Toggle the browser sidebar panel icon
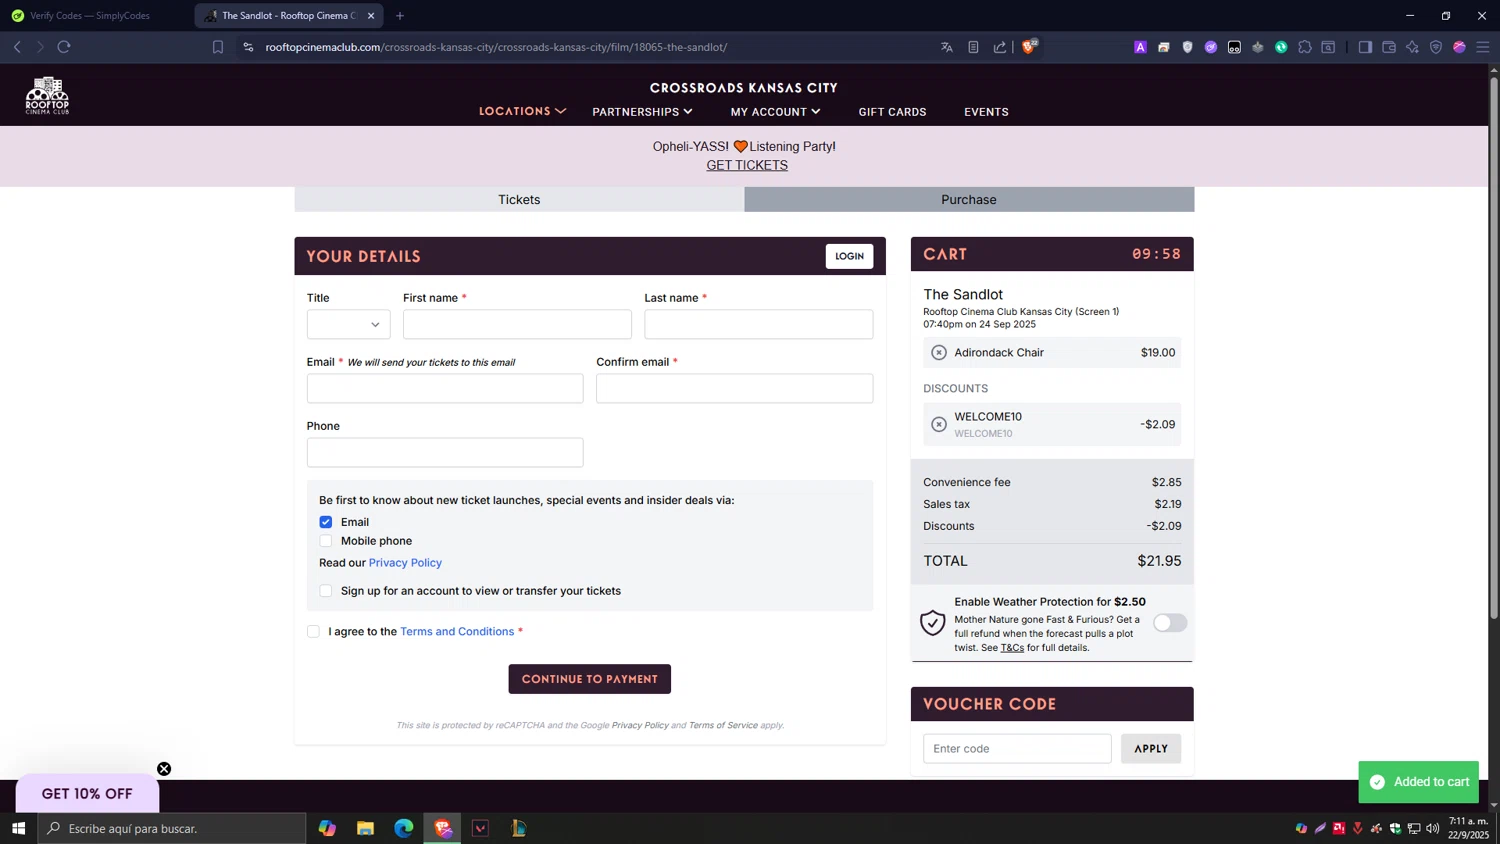 point(1365,47)
